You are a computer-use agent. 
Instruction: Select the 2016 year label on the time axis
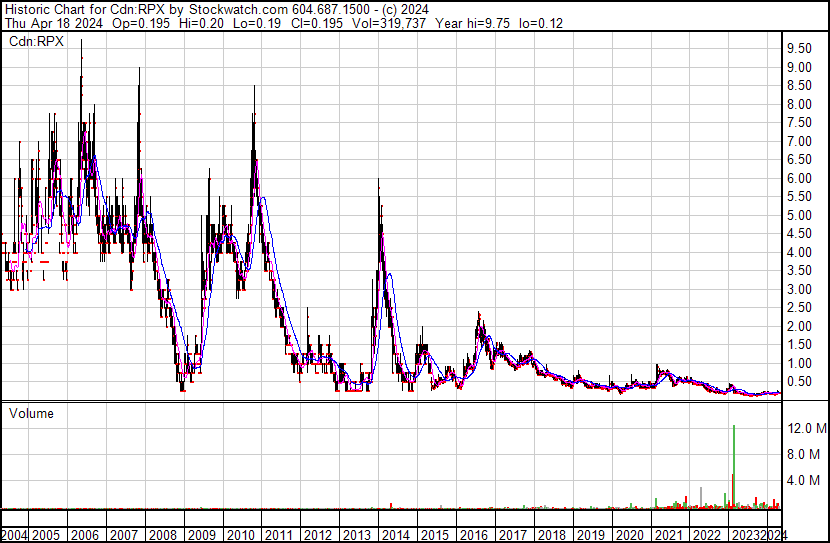coord(475,535)
